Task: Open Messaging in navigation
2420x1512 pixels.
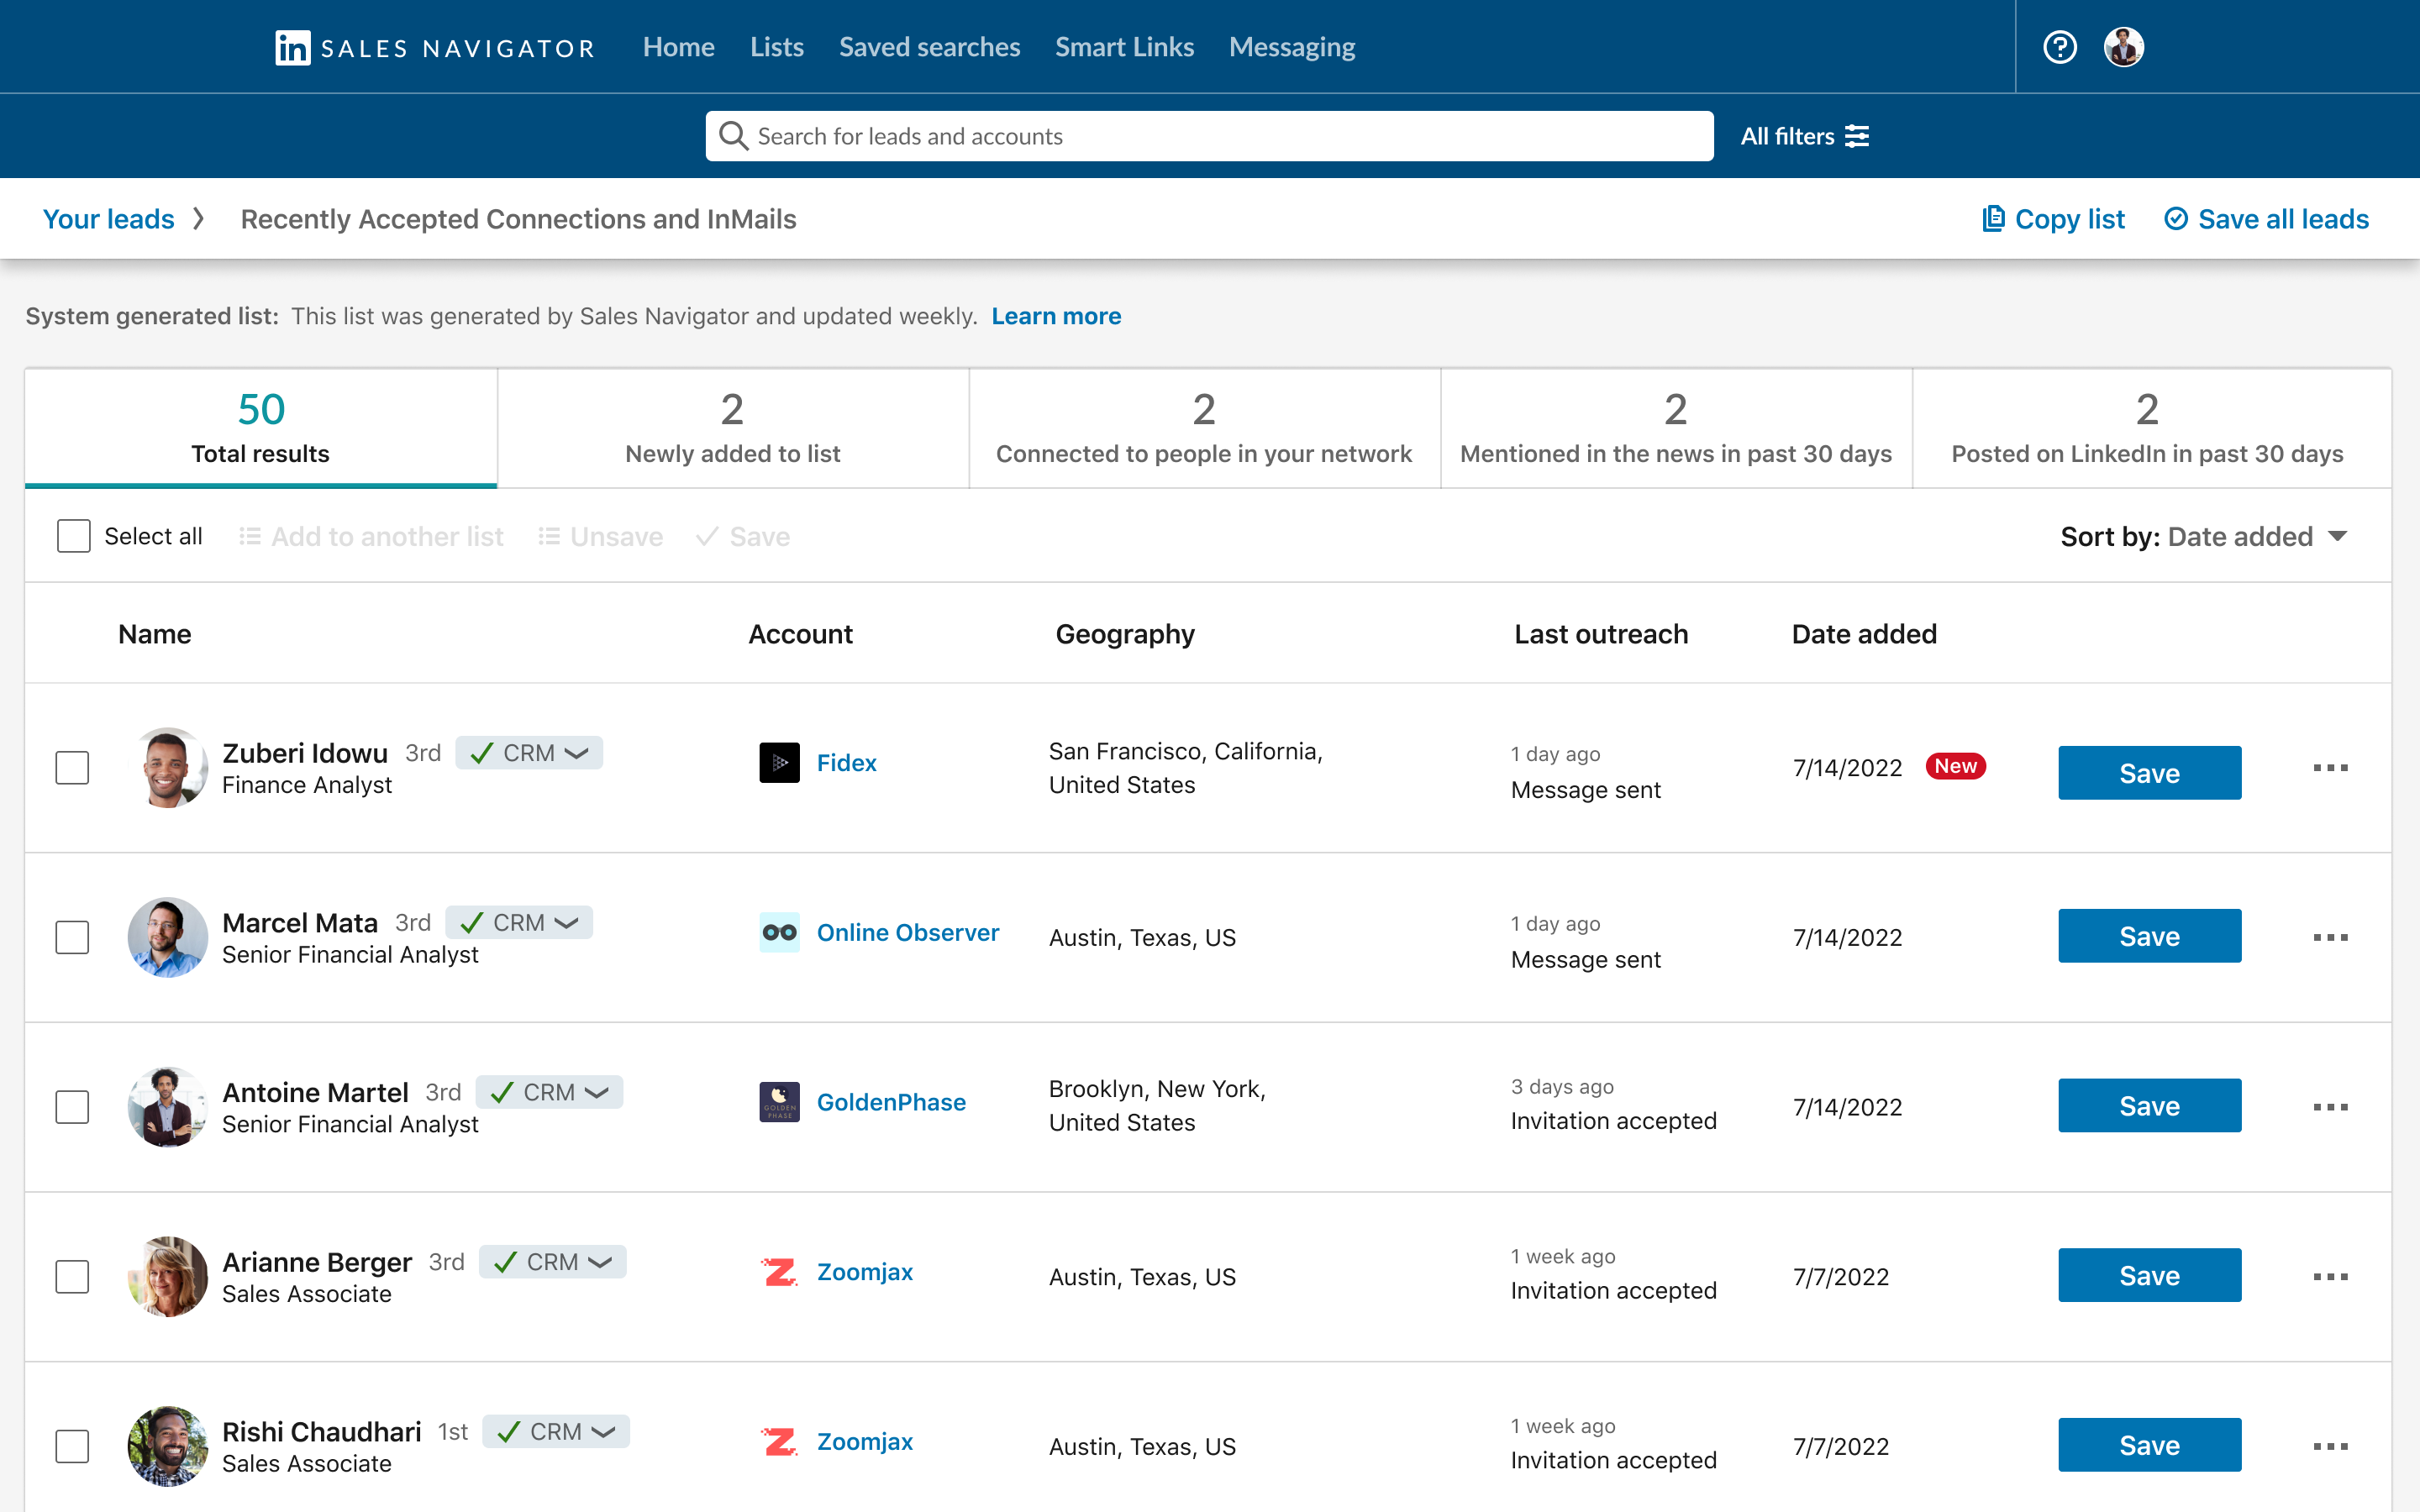Action: tap(1292, 47)
